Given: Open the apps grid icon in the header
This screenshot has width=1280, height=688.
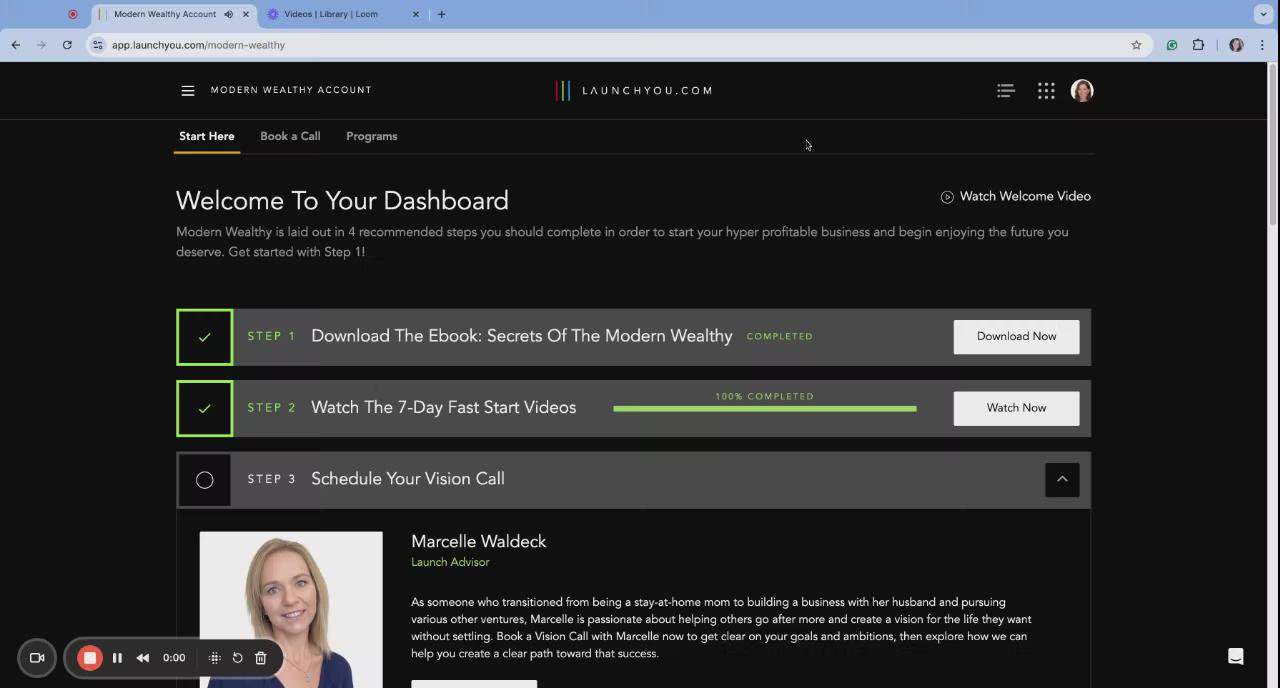Looking at the screenshot, I should pos(1046,90).
